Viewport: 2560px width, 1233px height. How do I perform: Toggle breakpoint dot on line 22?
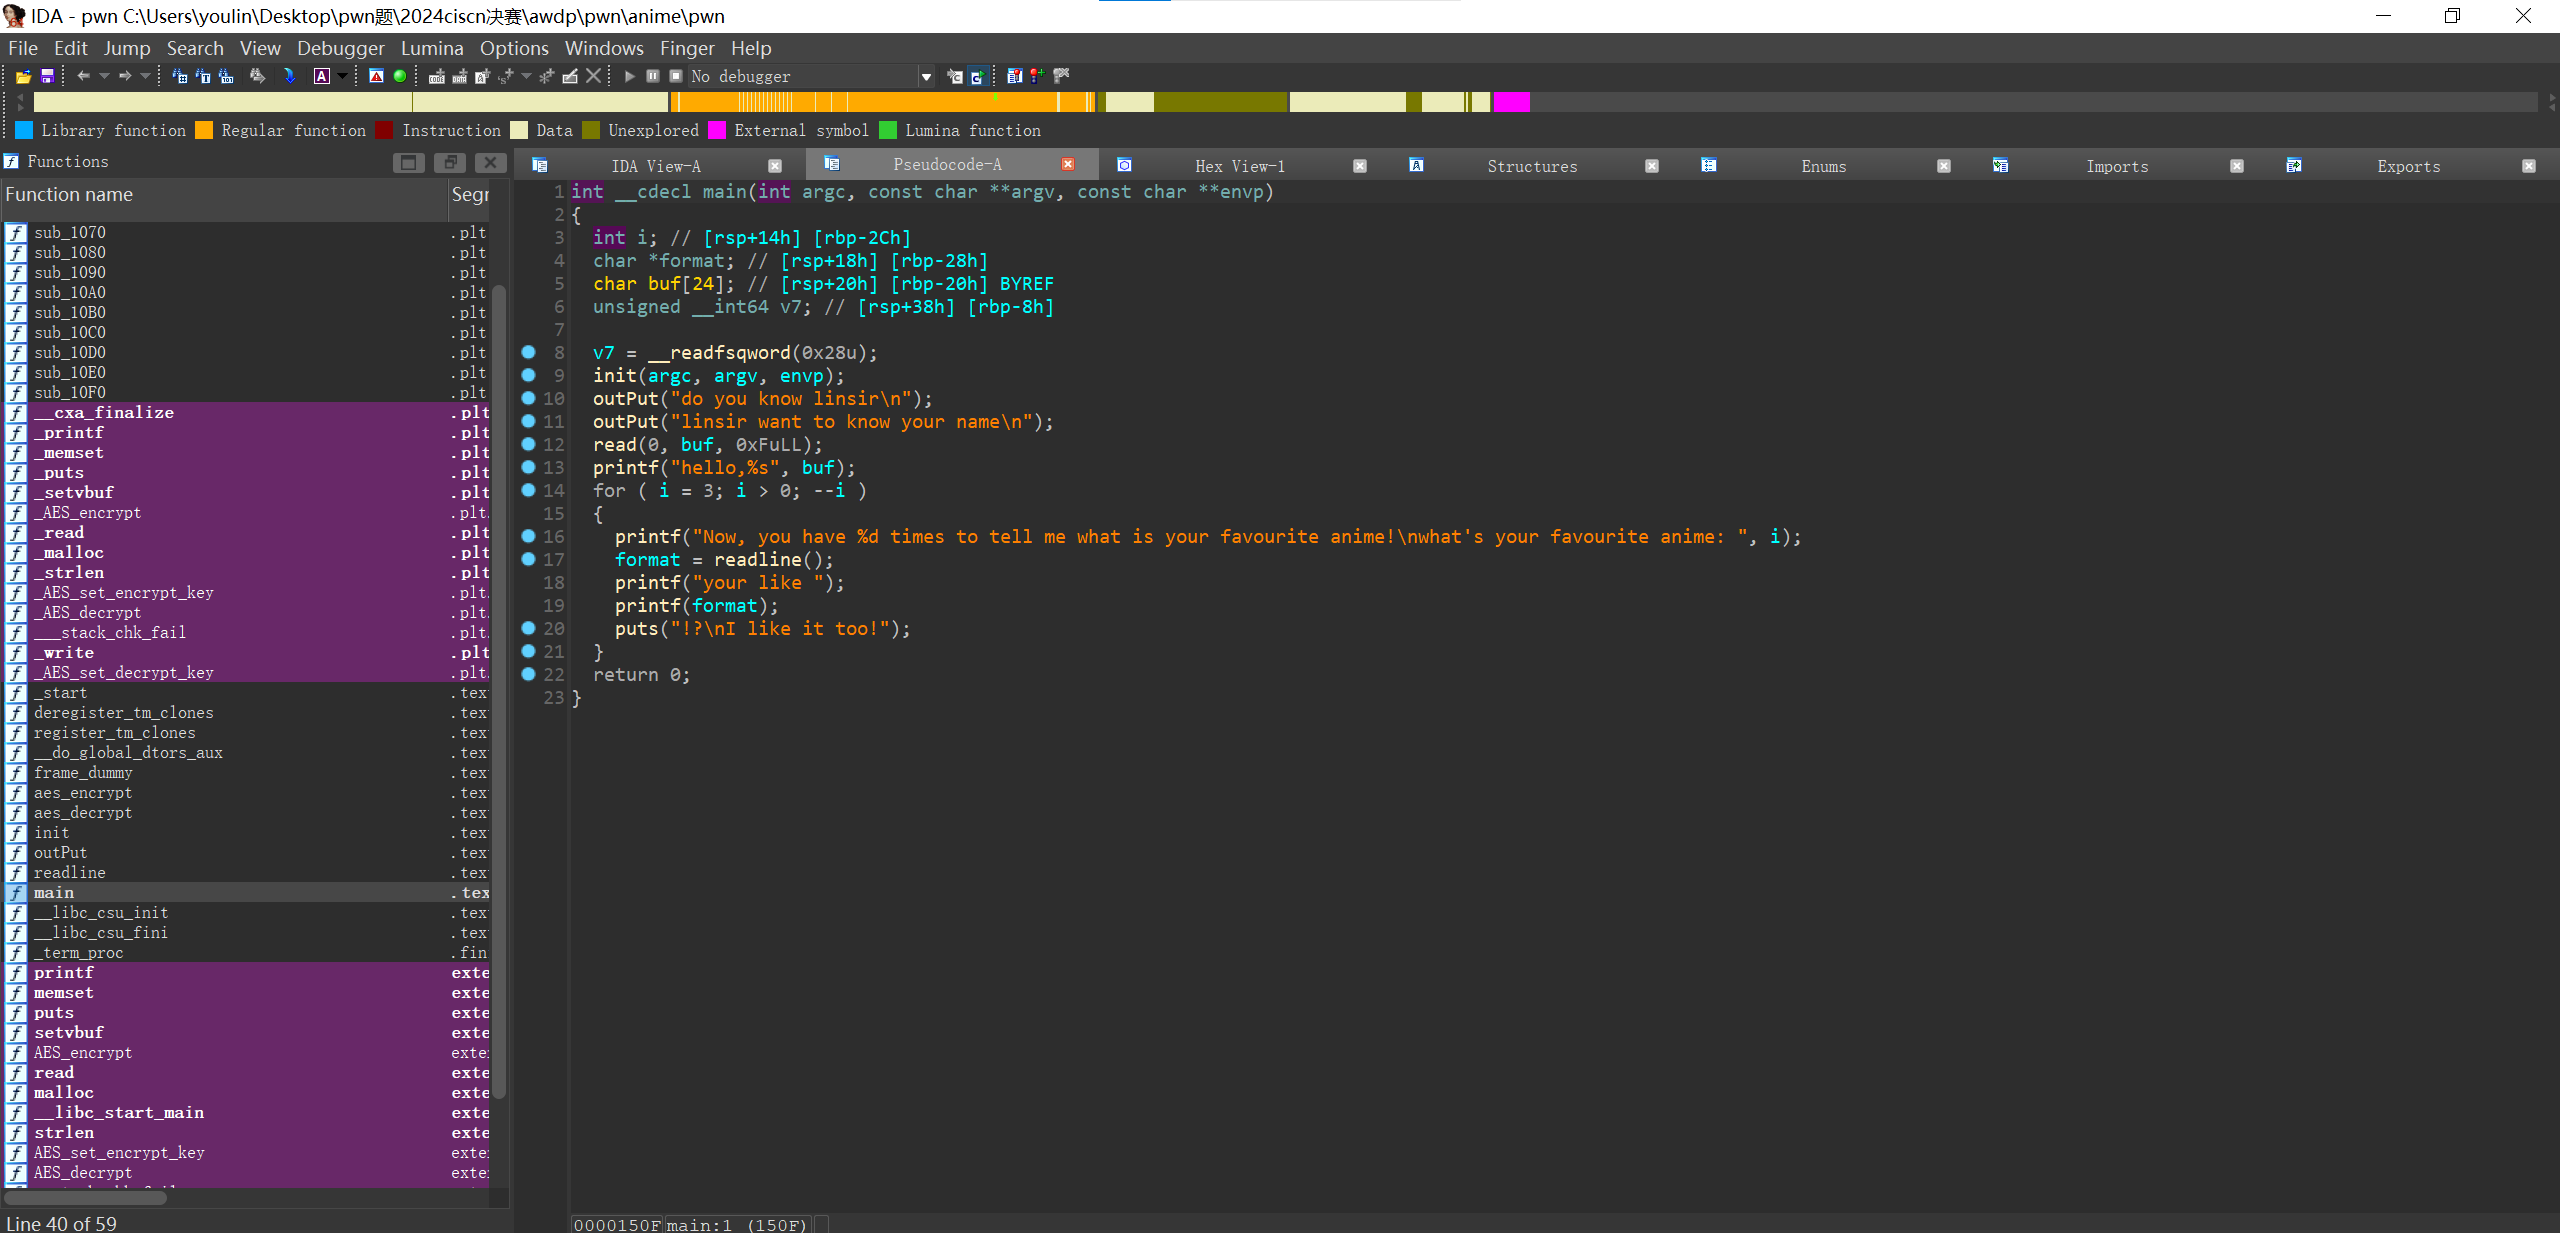pyautogui.click(x=528, y=674)
